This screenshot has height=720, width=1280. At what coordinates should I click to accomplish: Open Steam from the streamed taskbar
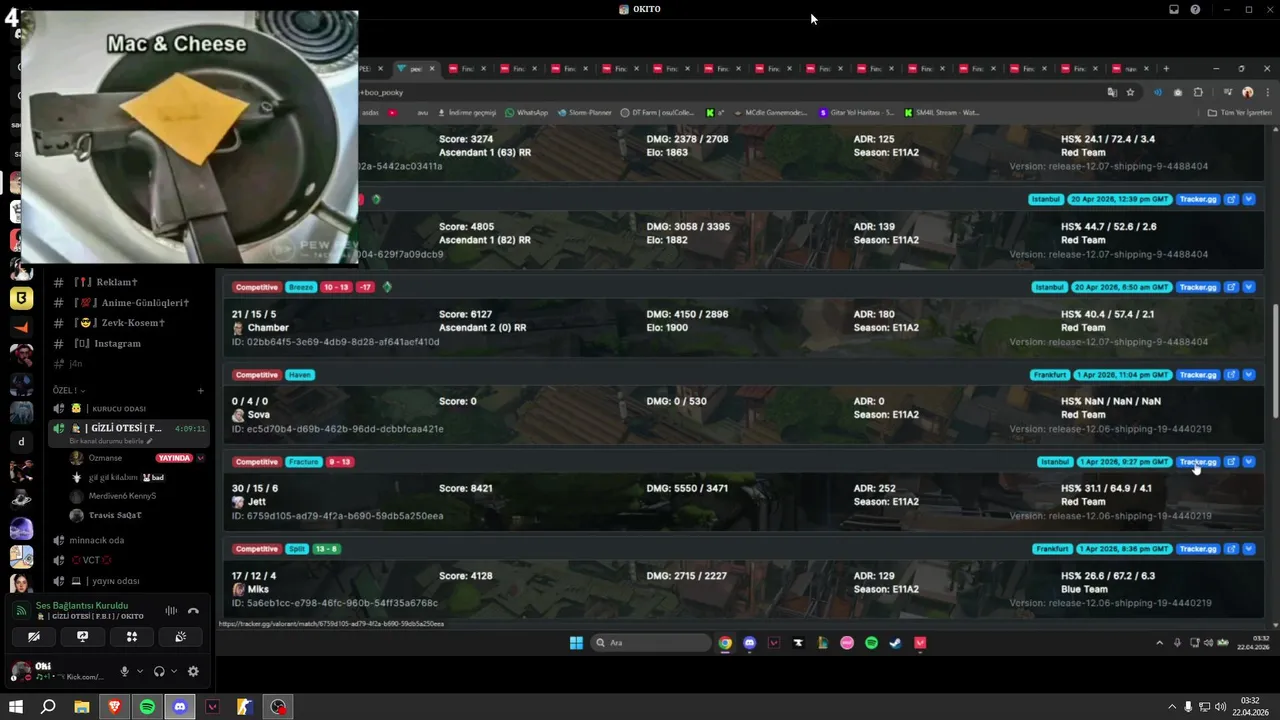(x=895, y=643)
